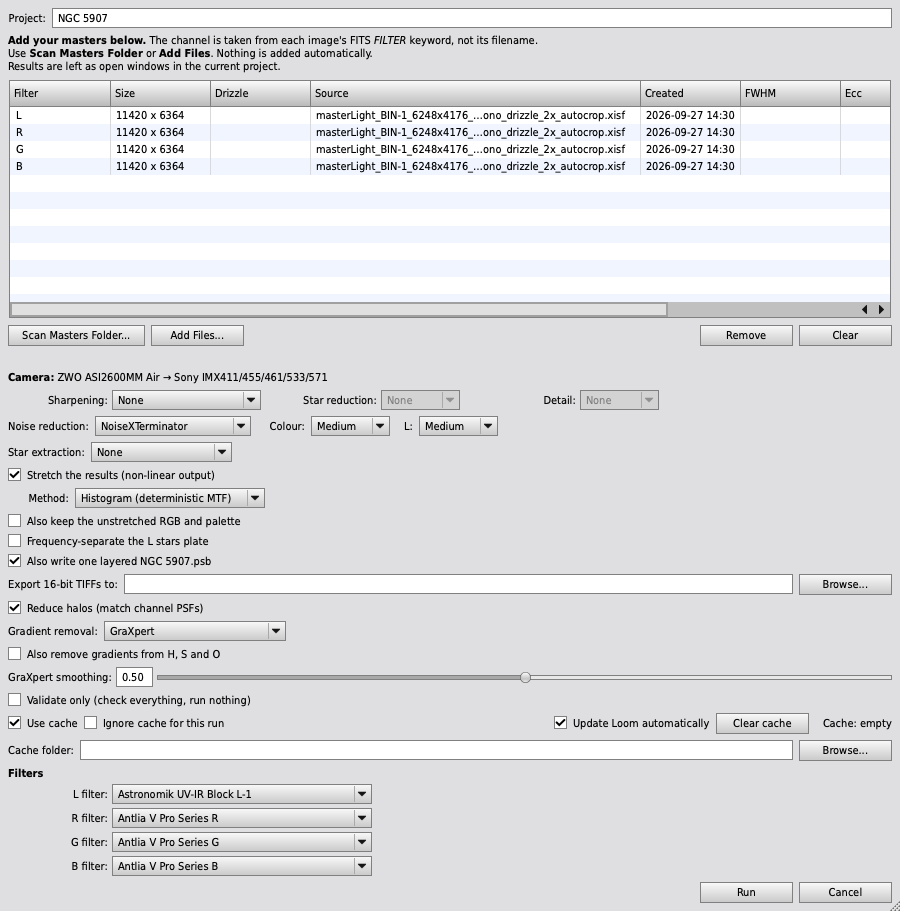
Task: Open the Noise reduction dropdown
Action: pos(173,426)
